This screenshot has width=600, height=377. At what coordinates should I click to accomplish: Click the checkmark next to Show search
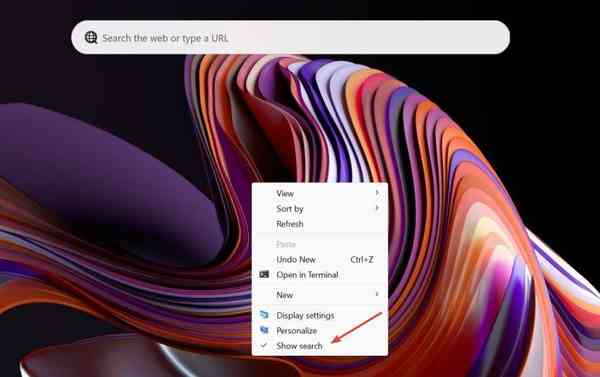(264, 345)
